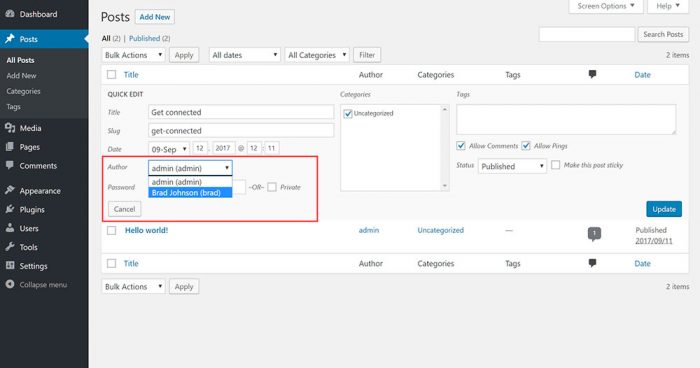This screenshot has height=368, width=700.
Task: Open the bottom Bulk Actions dropdown
Action: click(133, 286)
